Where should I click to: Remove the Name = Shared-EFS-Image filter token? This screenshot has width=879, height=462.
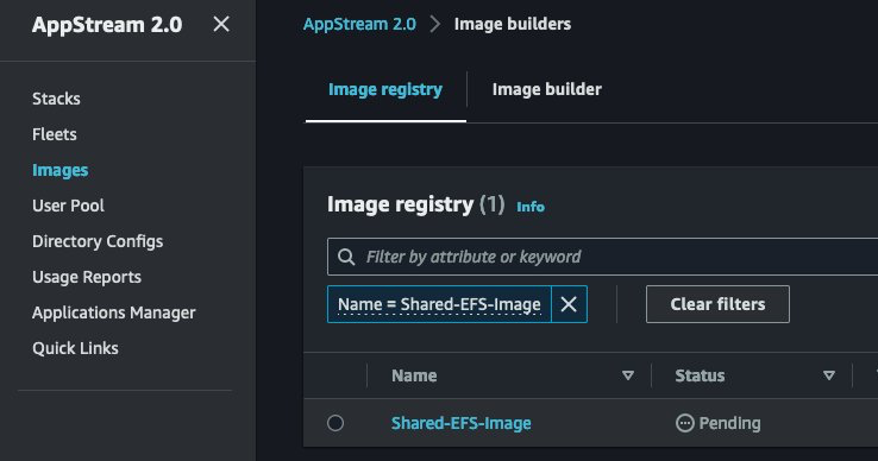click(569, 304)
